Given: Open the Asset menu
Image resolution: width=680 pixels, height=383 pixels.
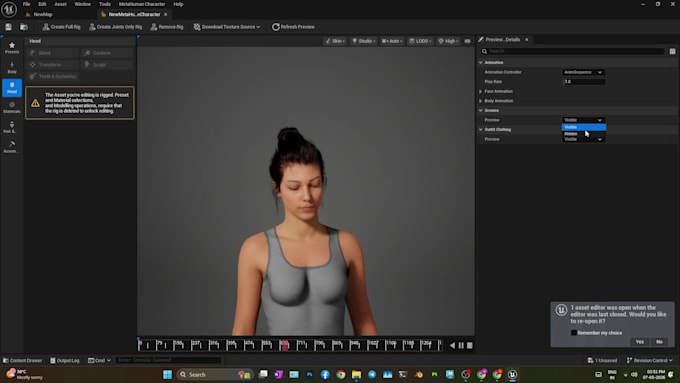Looking at the screenshot, I should point(60,4).
